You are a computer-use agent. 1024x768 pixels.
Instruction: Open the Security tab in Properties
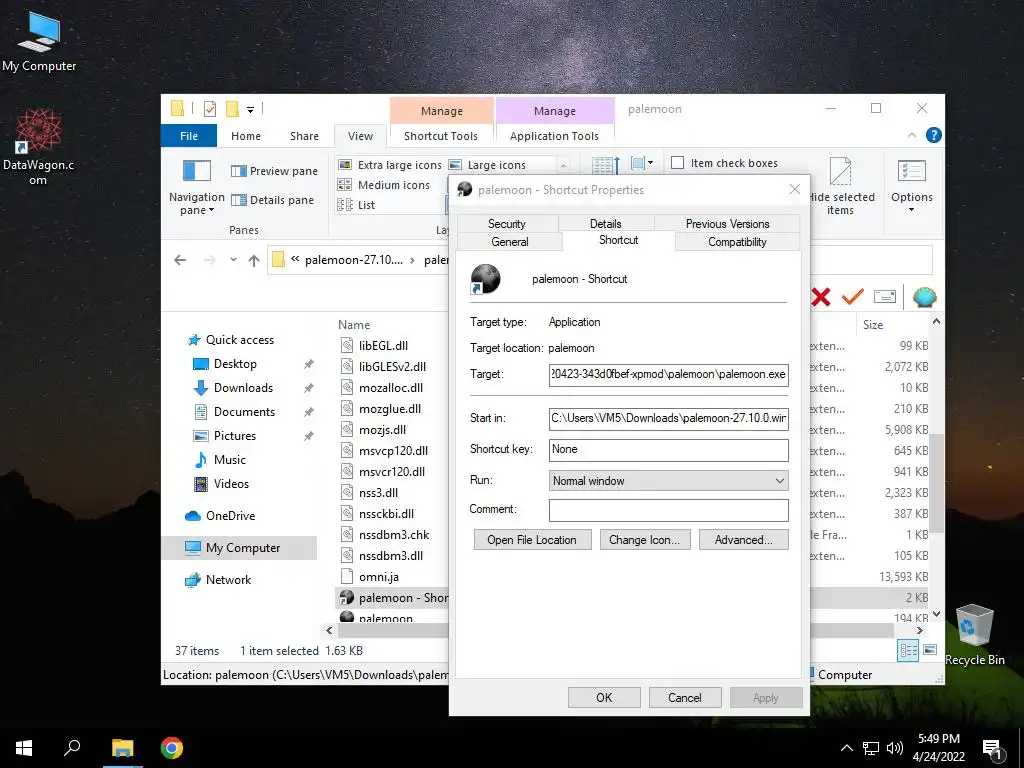point(507,223)
